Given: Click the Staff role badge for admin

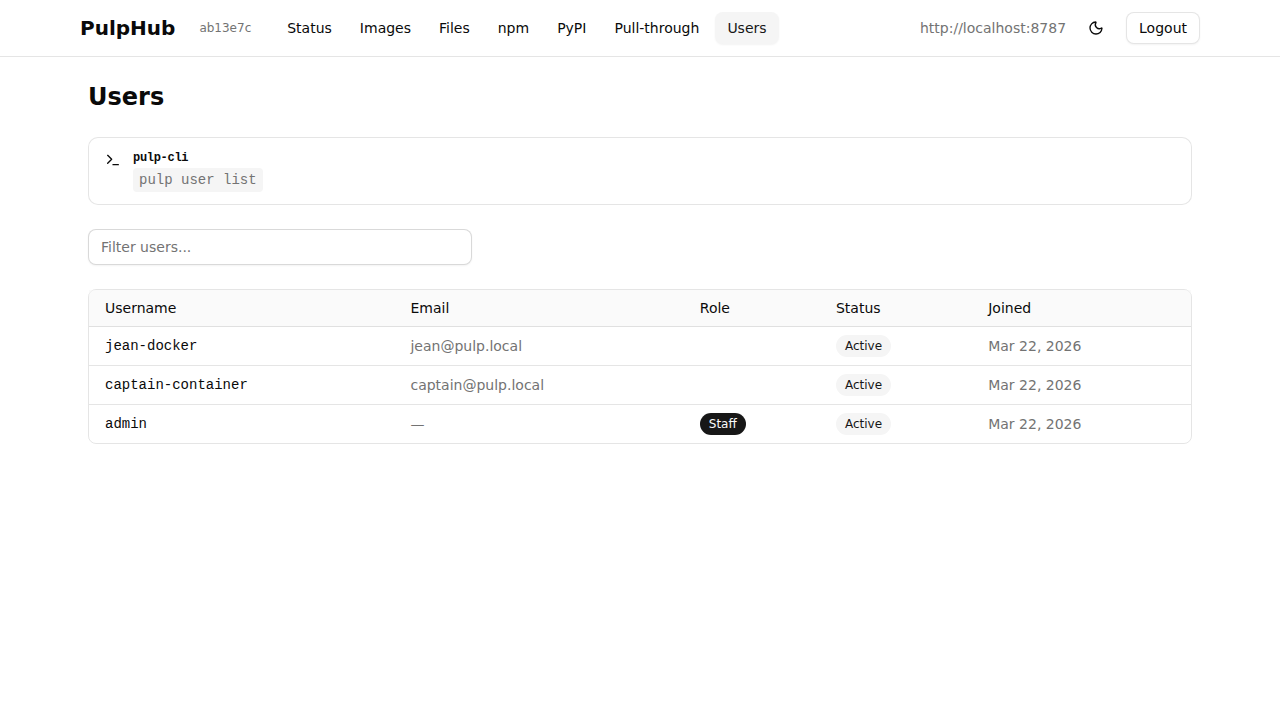Looking at the screenshot, I should point(722,423).
